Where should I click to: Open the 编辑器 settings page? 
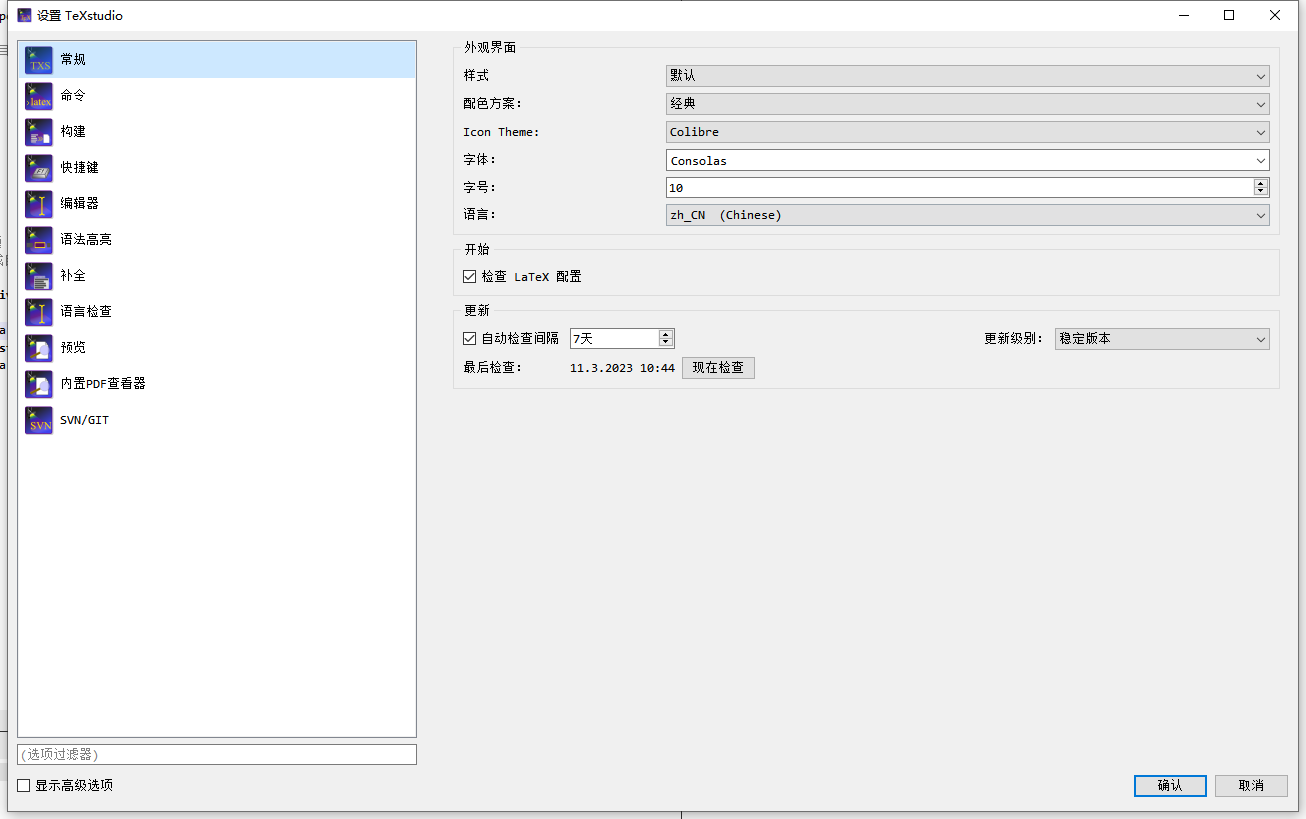point(217,203)
